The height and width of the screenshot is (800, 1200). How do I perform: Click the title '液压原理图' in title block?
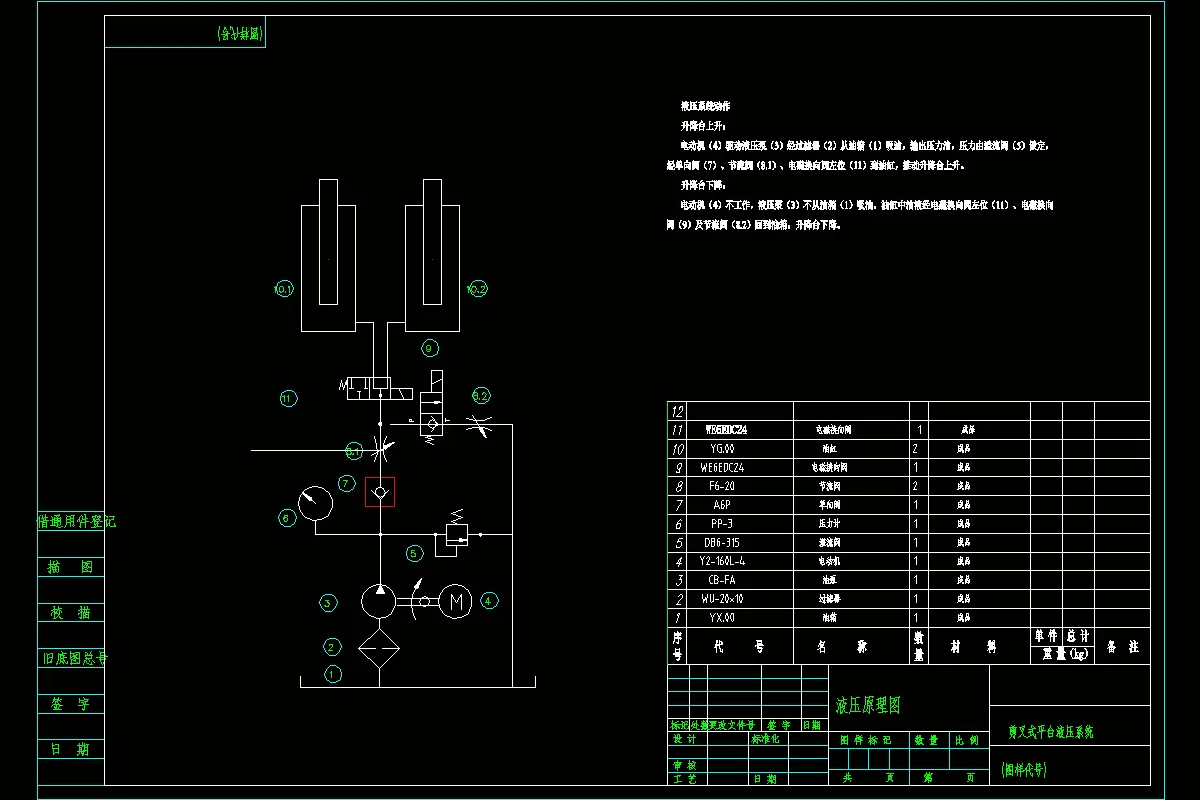[x=868, y=706]
